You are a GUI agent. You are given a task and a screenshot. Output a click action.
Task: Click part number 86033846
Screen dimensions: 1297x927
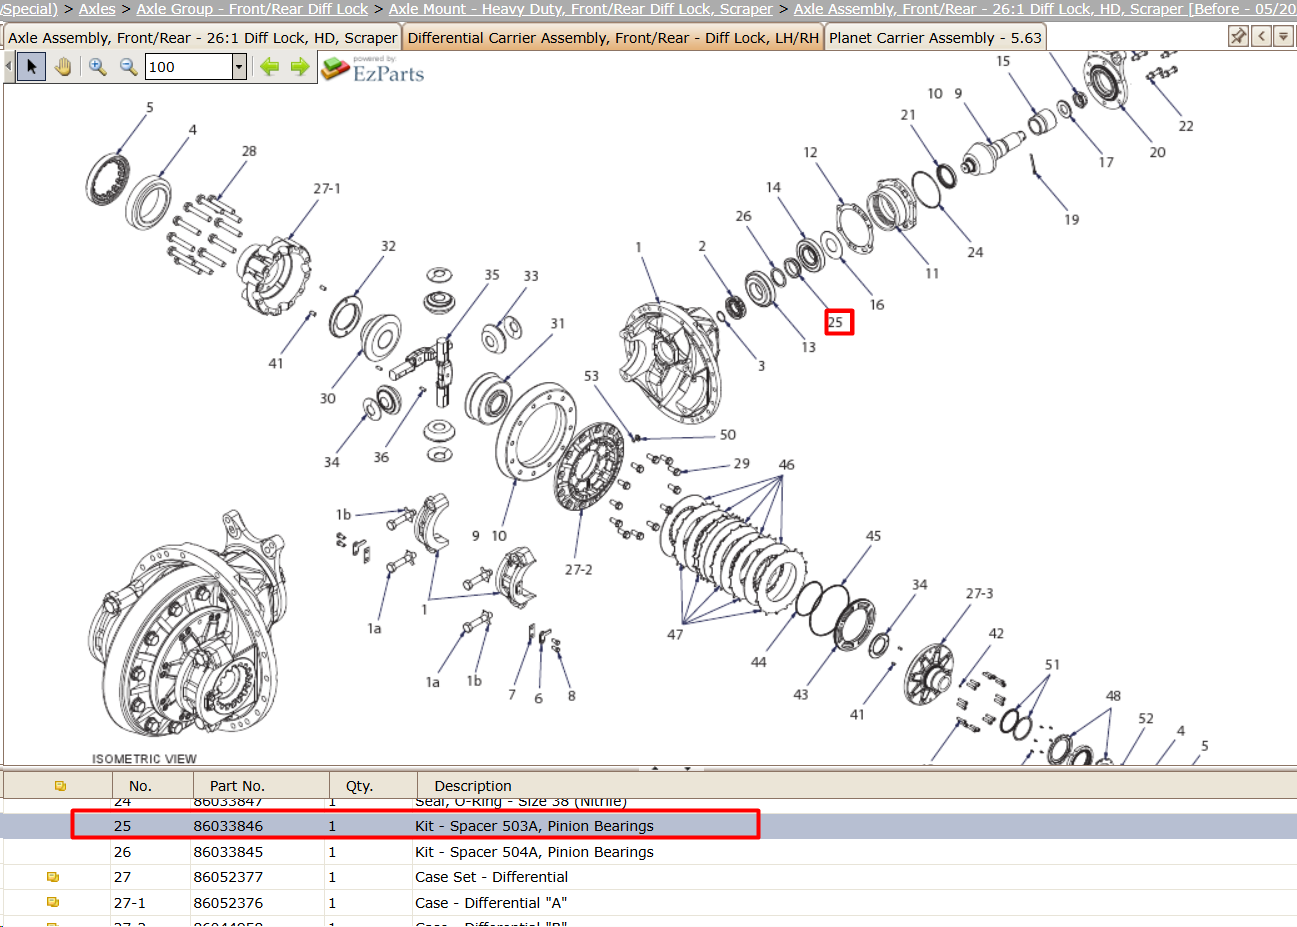coord(228,826)
